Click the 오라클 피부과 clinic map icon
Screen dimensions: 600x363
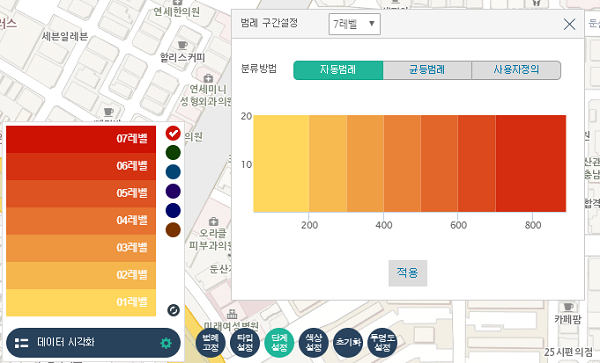coord(214,221)
